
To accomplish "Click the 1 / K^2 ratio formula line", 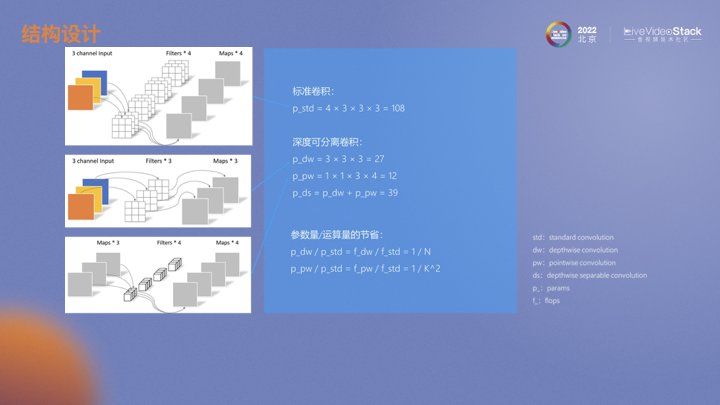I will pos(366,269).
